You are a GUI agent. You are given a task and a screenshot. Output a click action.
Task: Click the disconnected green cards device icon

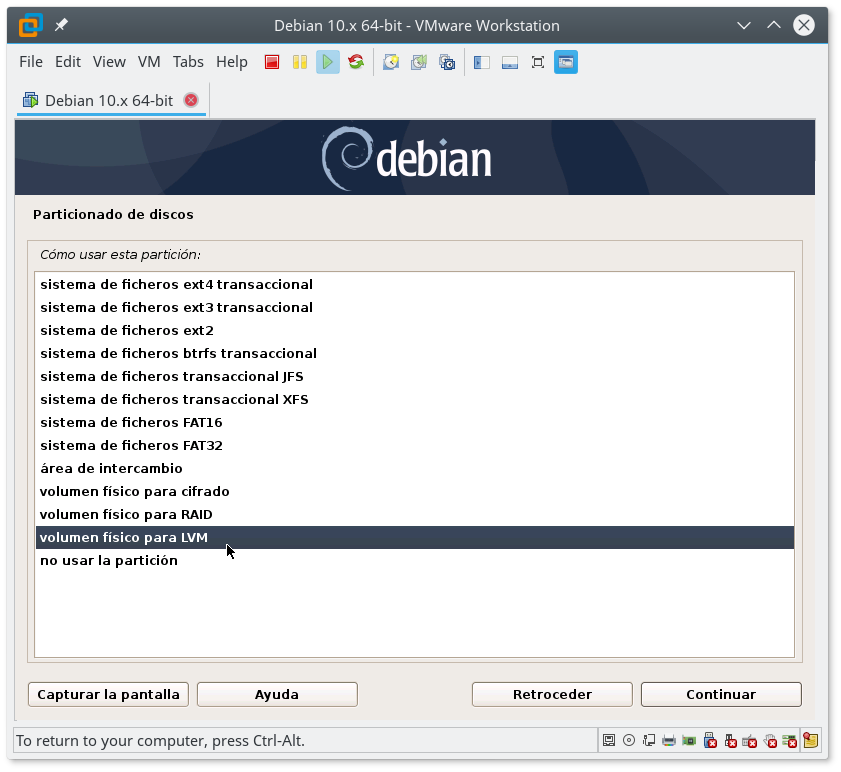(790, 741)
